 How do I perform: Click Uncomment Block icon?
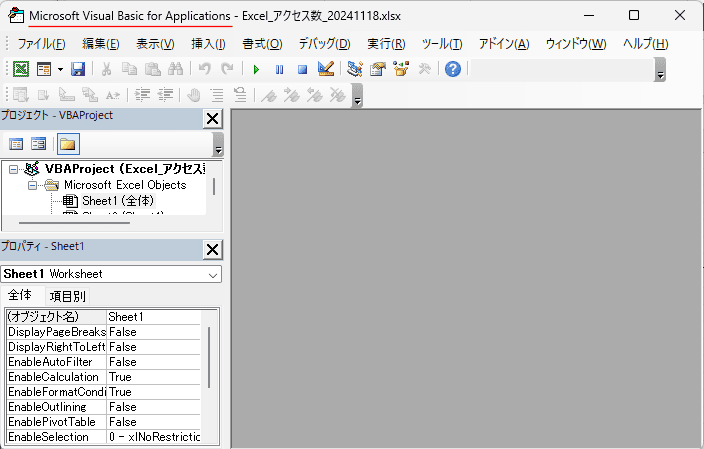coord(240,95)
